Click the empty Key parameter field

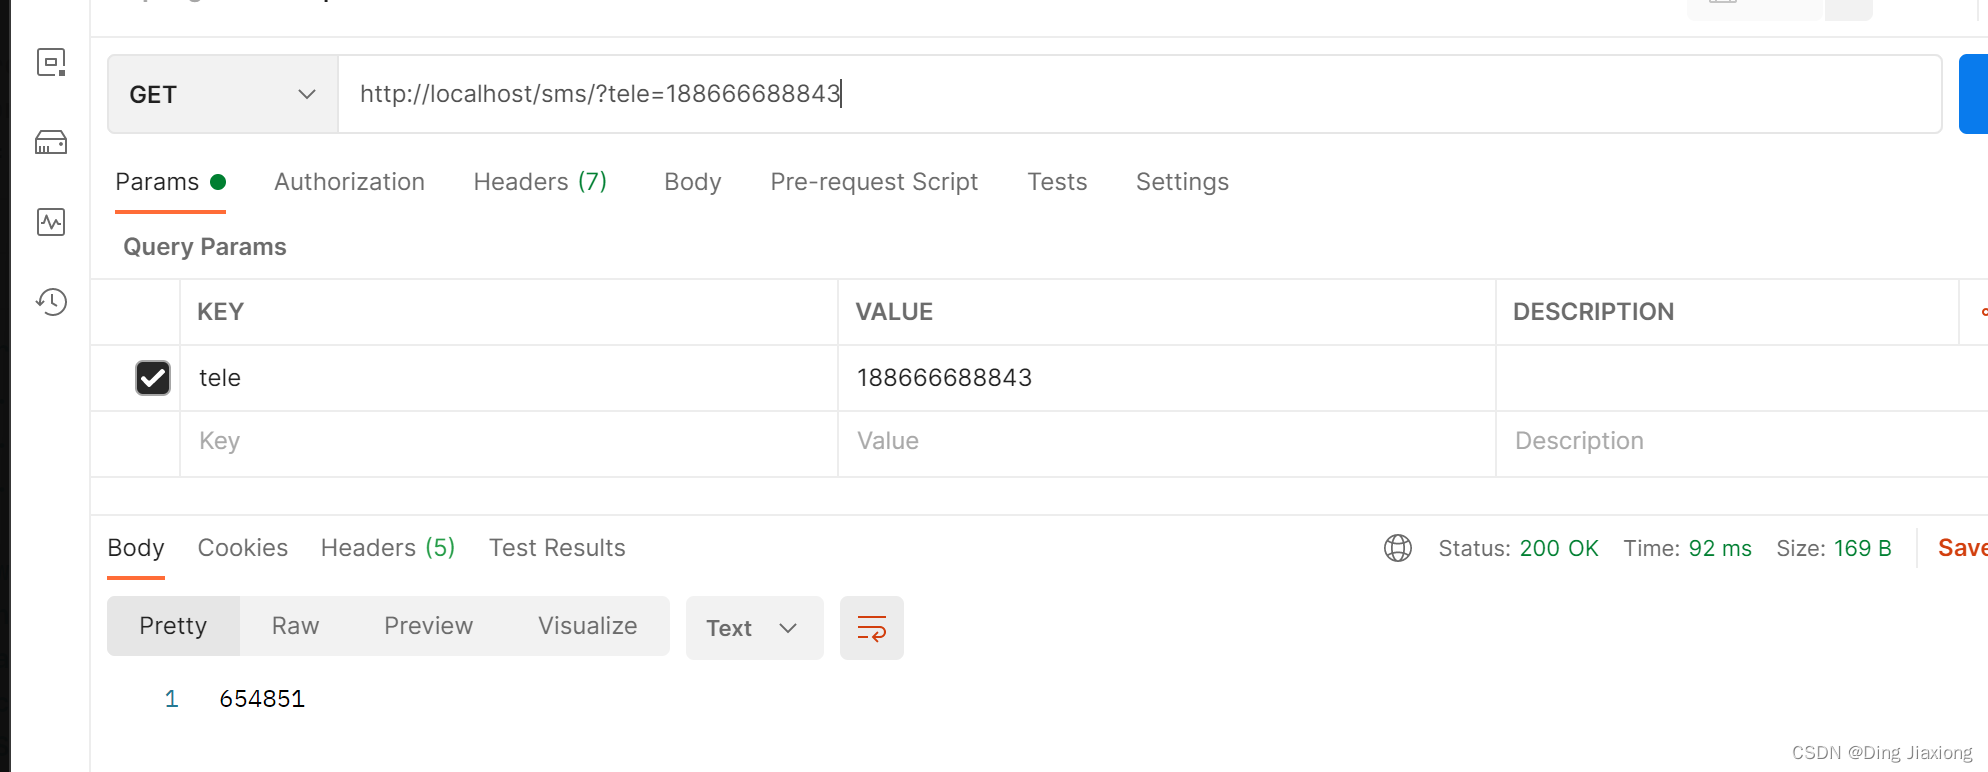coord(509,441)
